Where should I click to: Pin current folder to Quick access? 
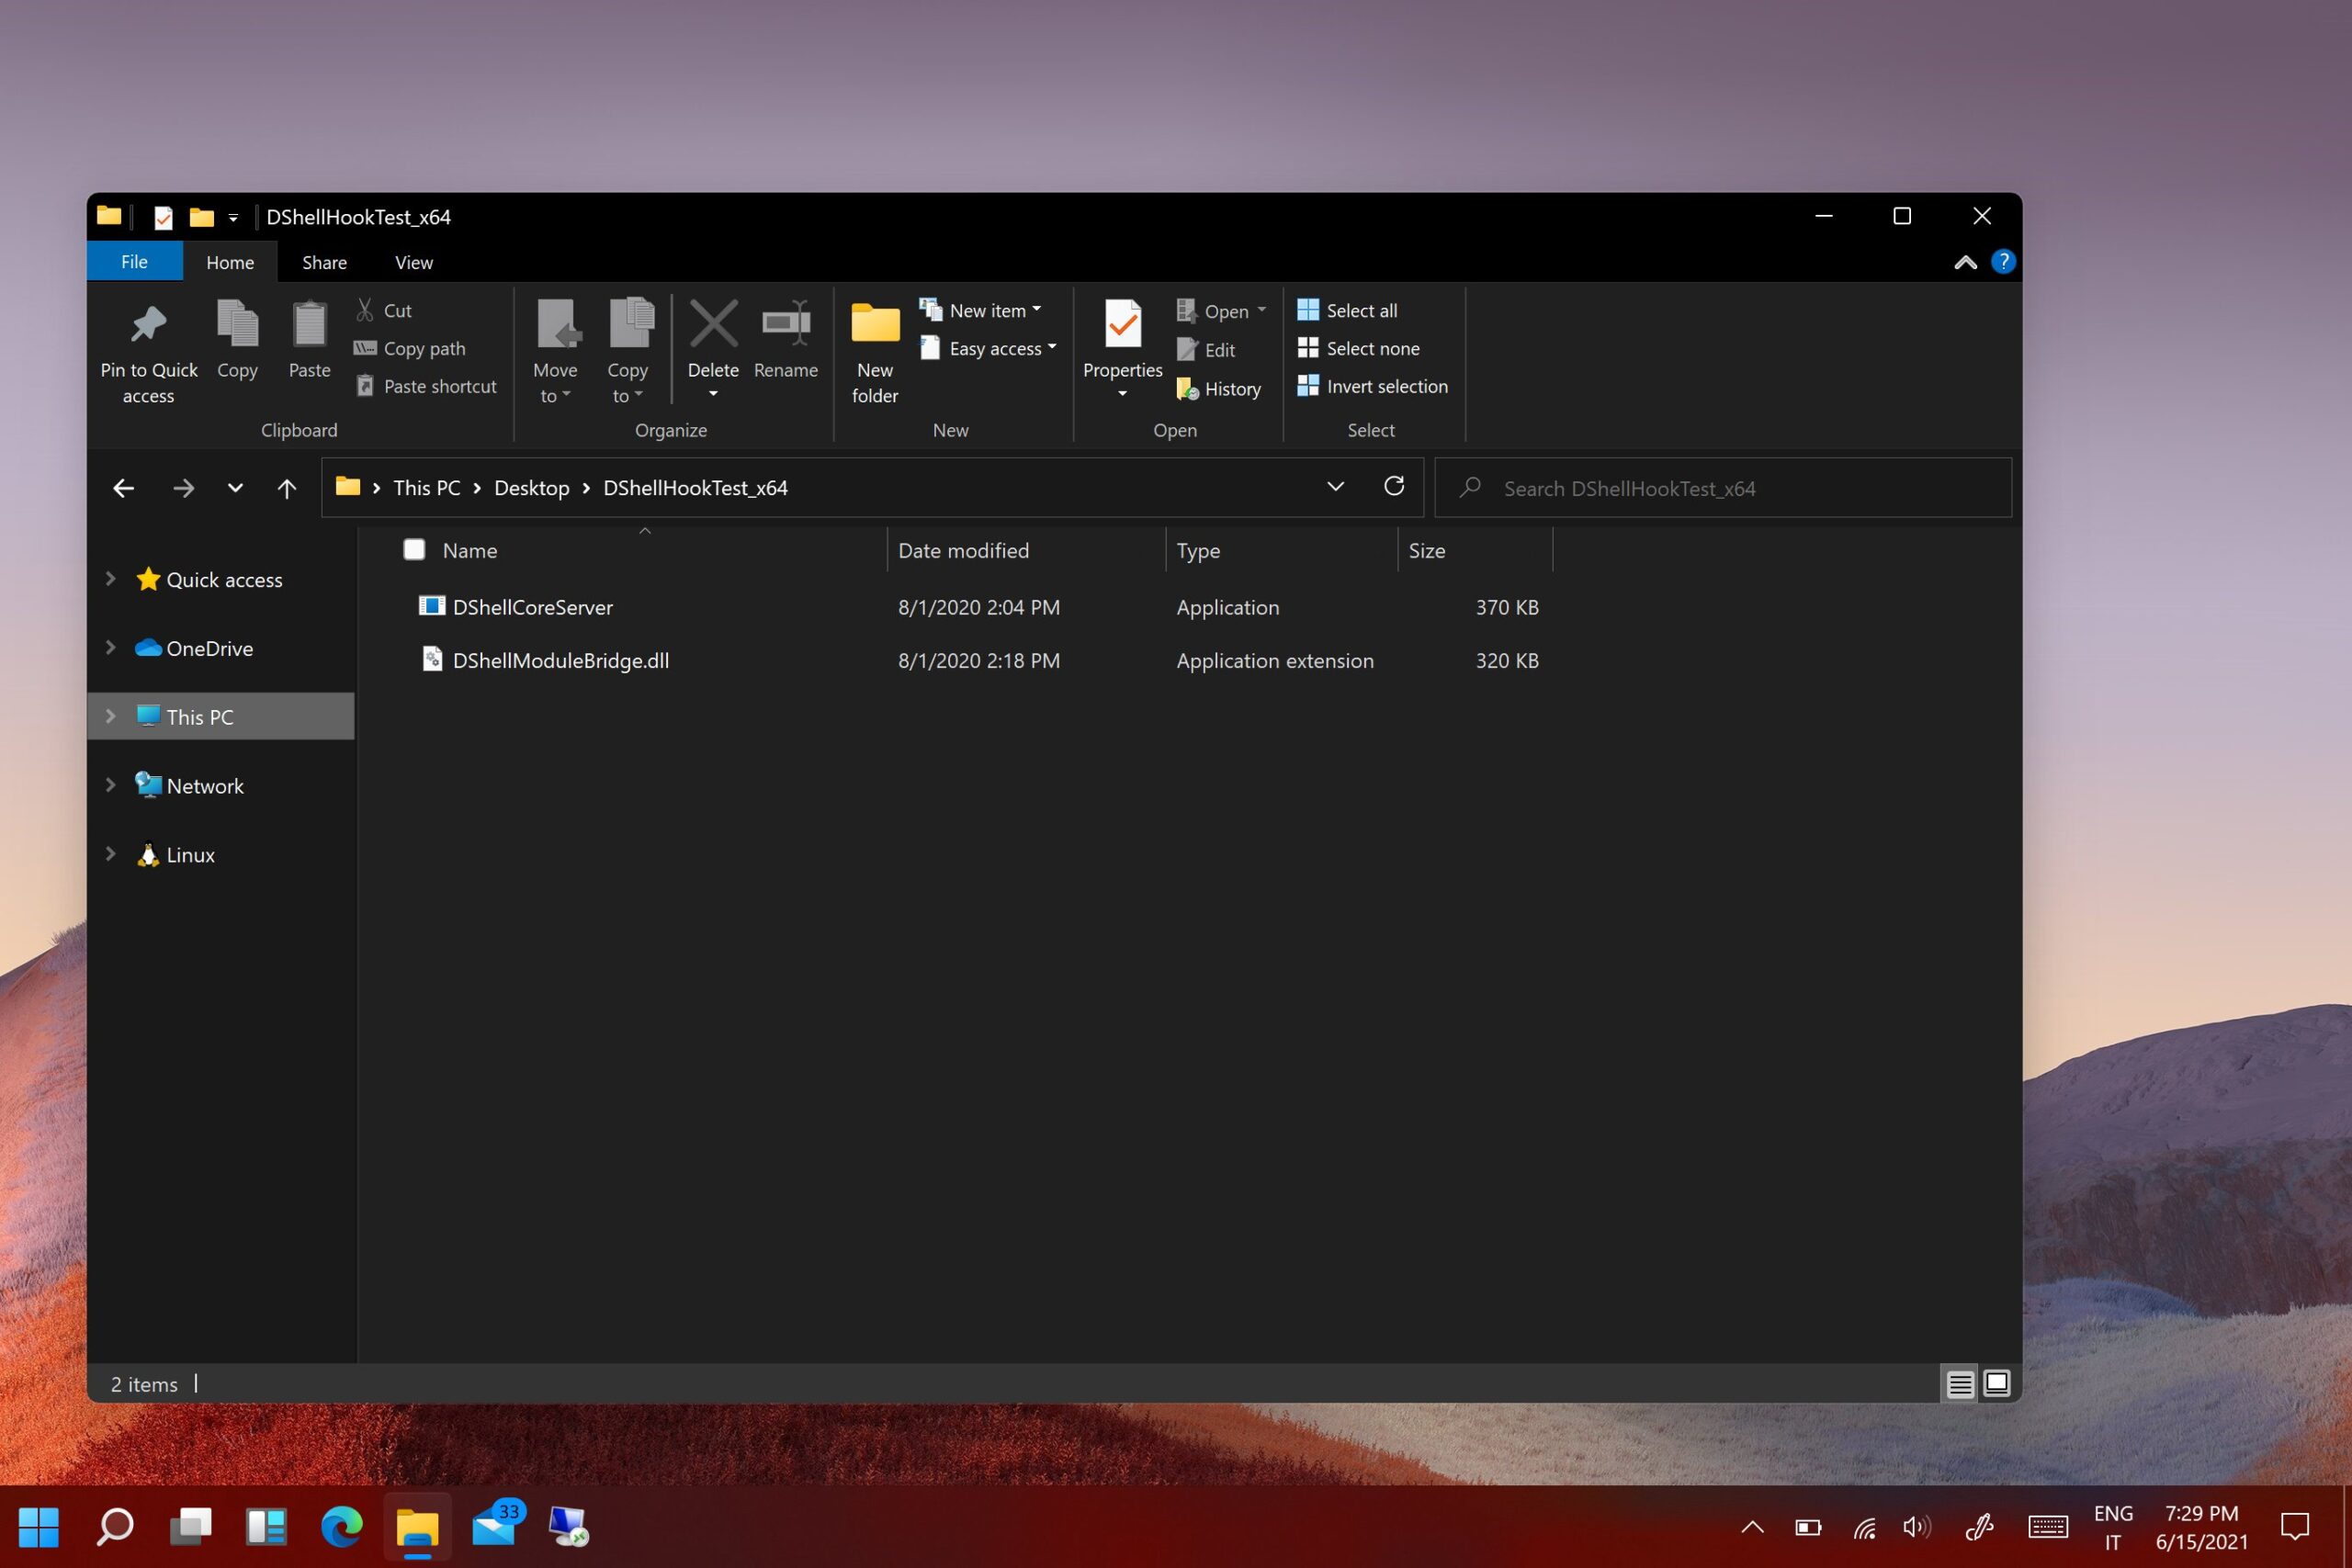[148, 350]
